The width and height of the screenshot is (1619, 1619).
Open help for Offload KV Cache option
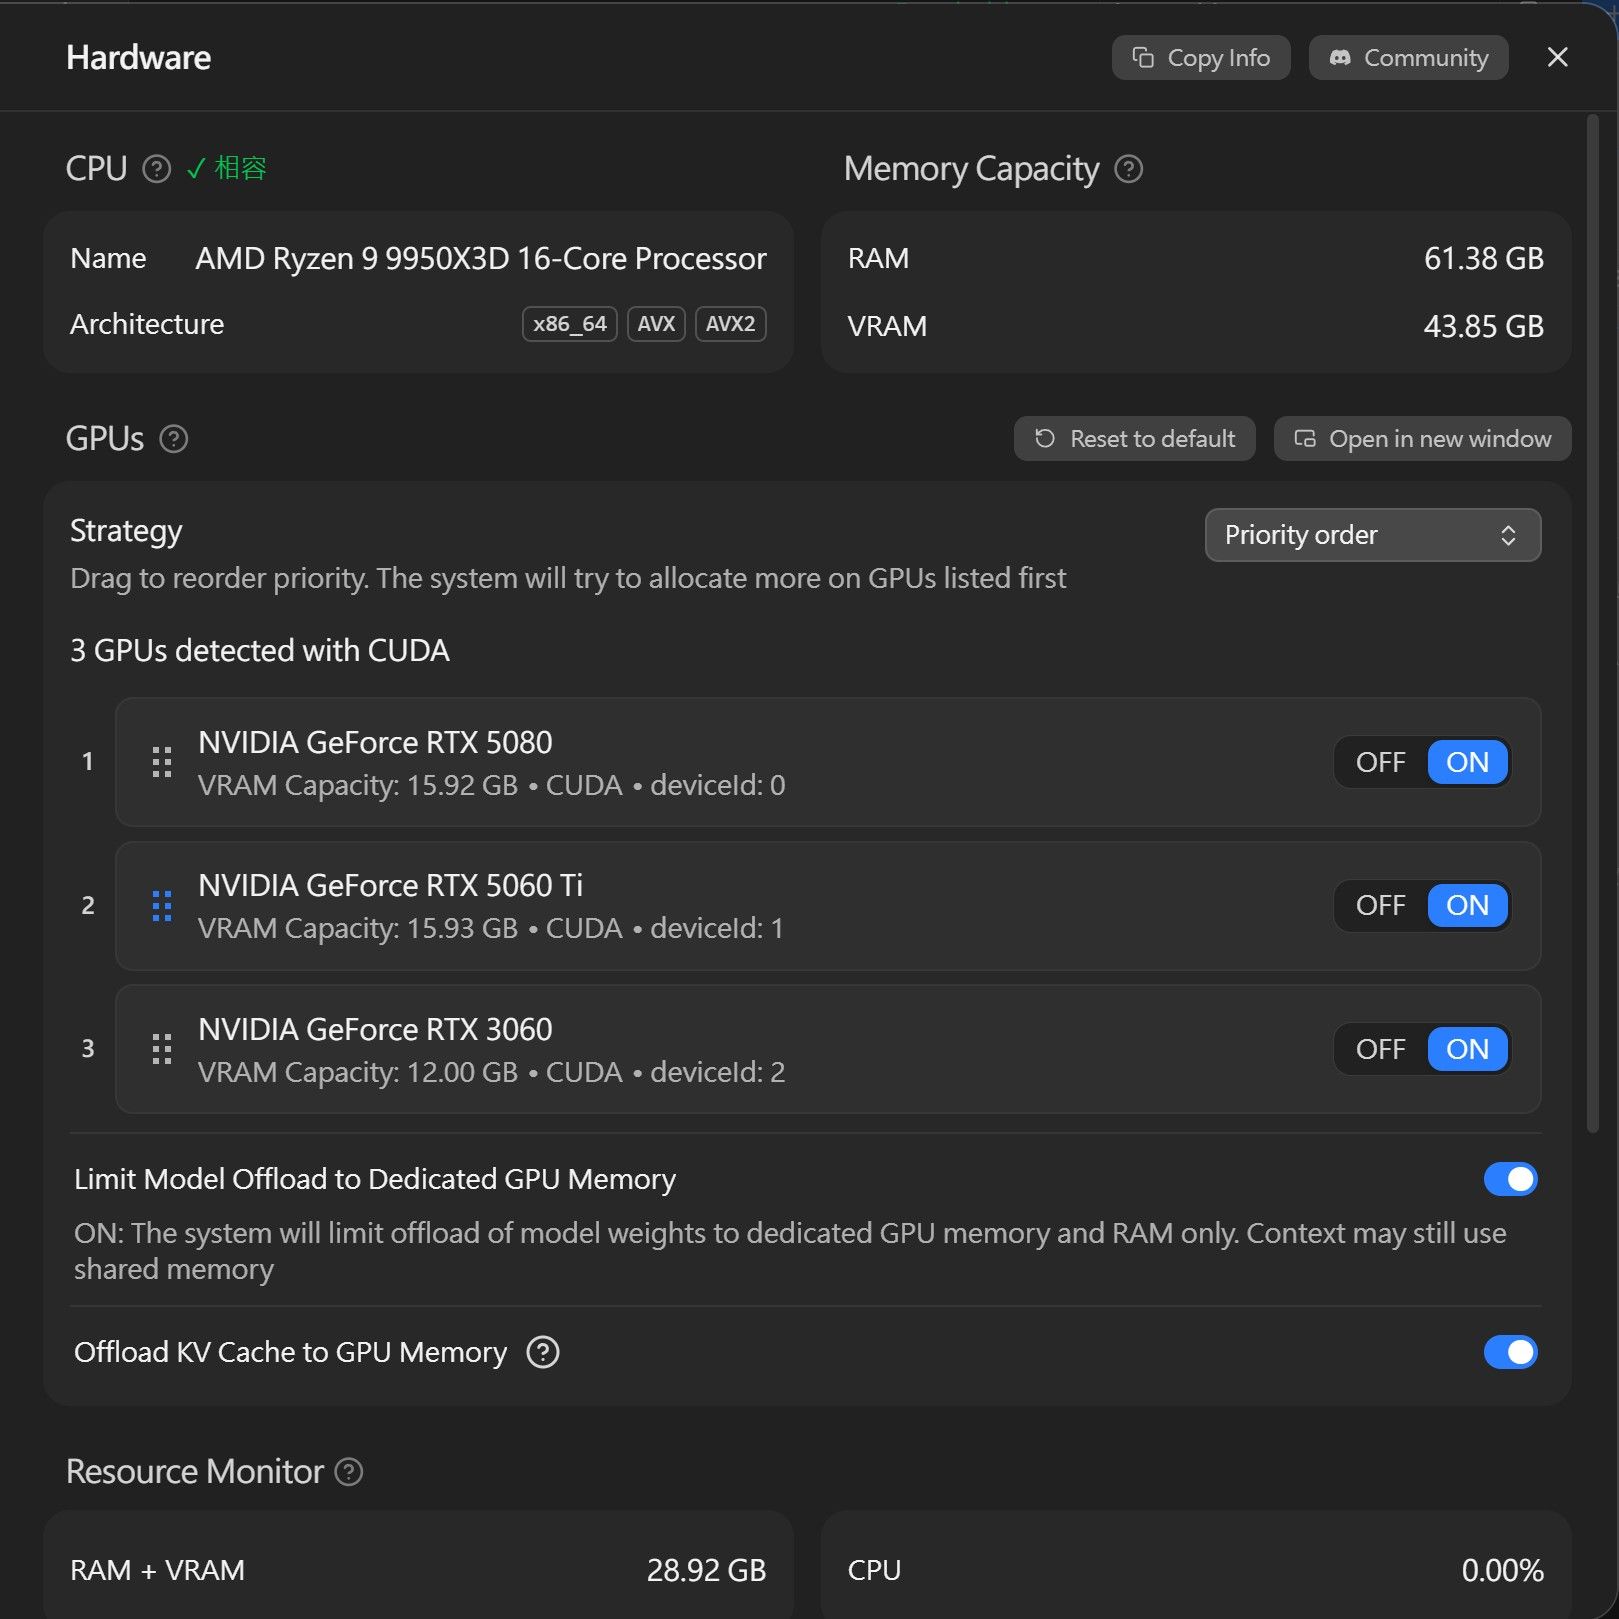click(x=543, y=1352)
